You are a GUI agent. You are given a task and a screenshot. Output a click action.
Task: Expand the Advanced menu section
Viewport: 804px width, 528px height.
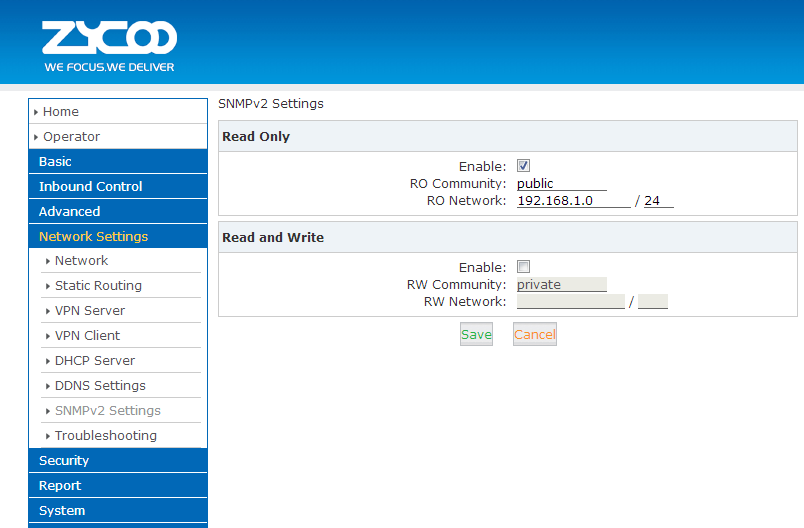[69, 212]
